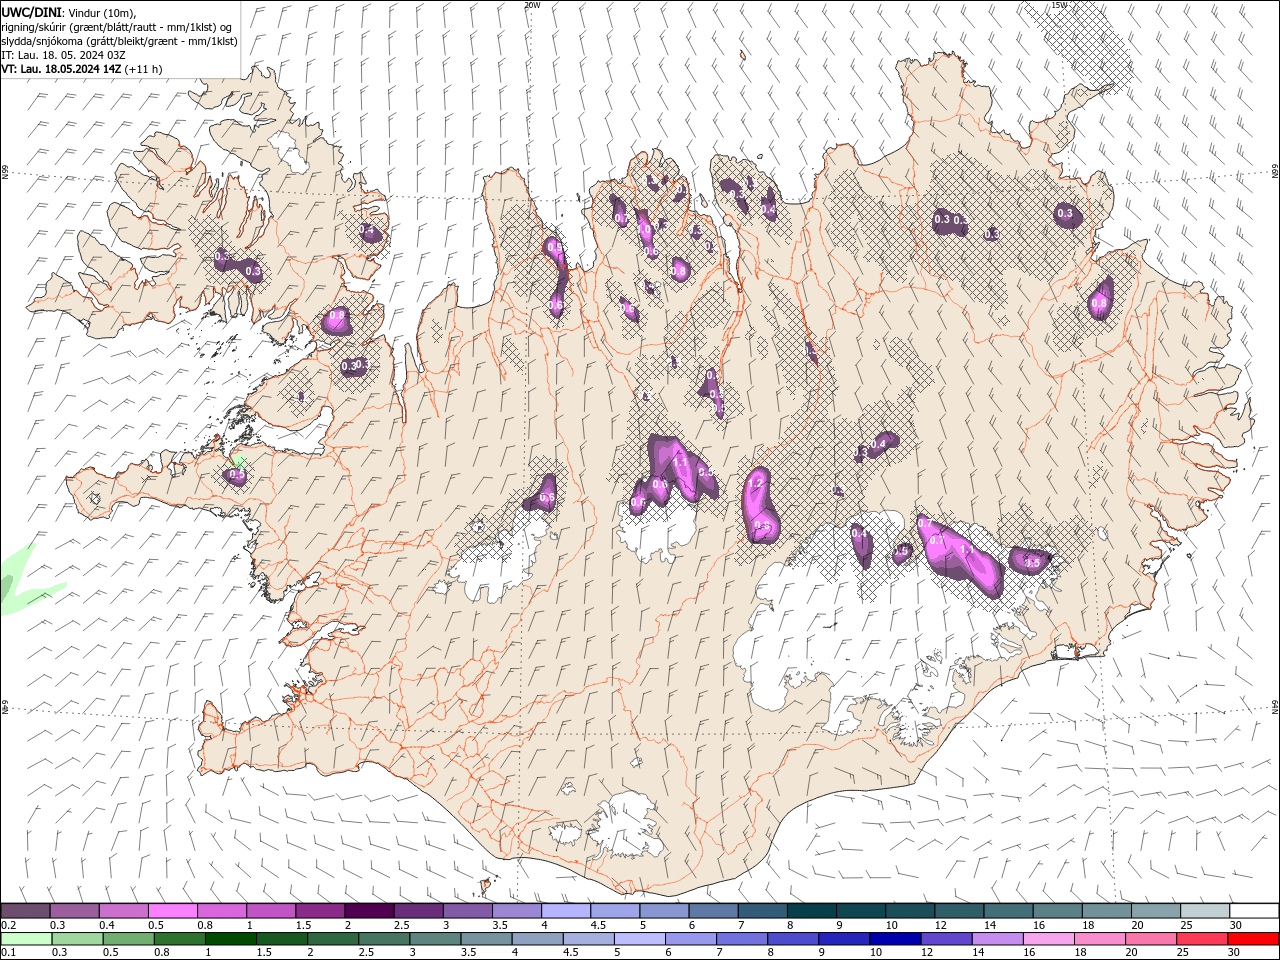Click the 15W longitude label
Image resolution: width=1280 pixels, height=960 pixels.
click(1059, 5)
